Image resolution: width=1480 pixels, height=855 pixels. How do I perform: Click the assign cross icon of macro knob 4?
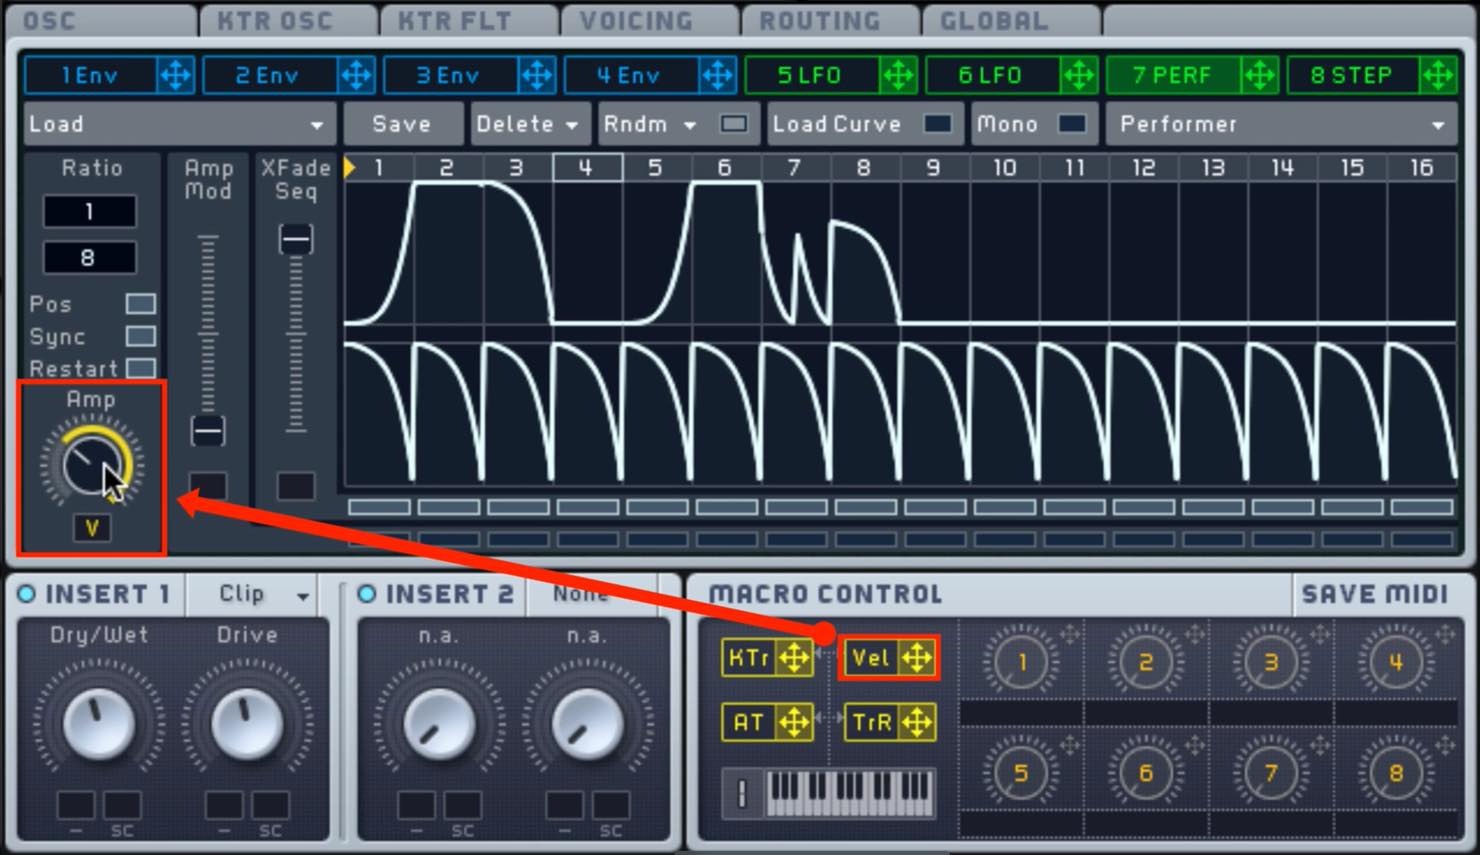1445,633
